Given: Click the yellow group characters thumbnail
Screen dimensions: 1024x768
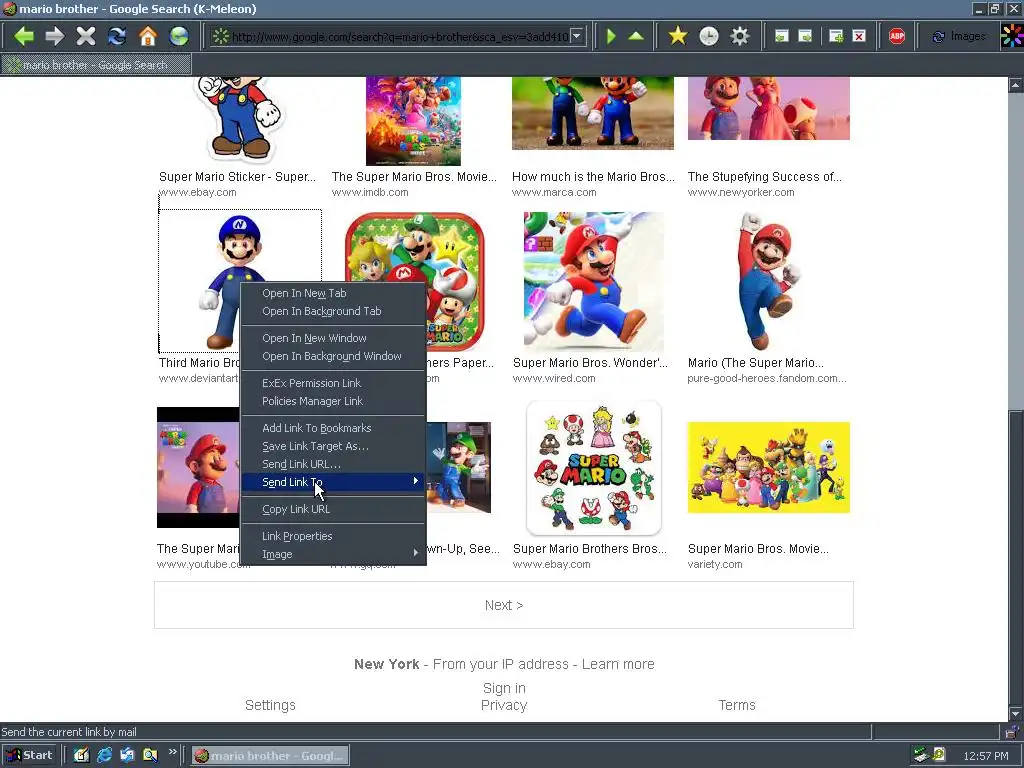Looking at the screenshot, I should (x=769, y=468).
